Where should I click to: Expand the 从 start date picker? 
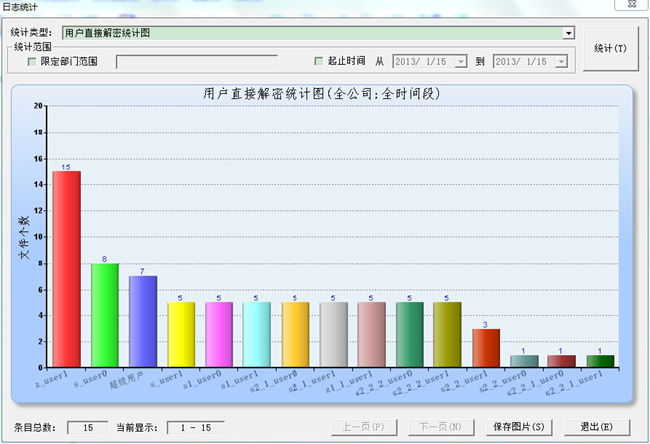click(461, 61)
